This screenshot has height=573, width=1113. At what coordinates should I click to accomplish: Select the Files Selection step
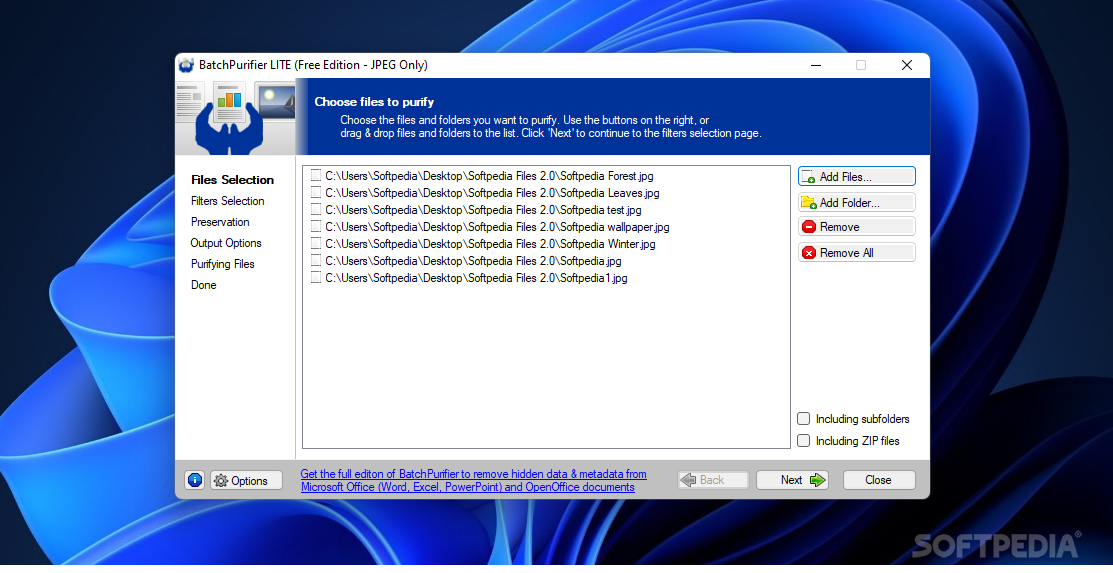(x=232, y=180)
